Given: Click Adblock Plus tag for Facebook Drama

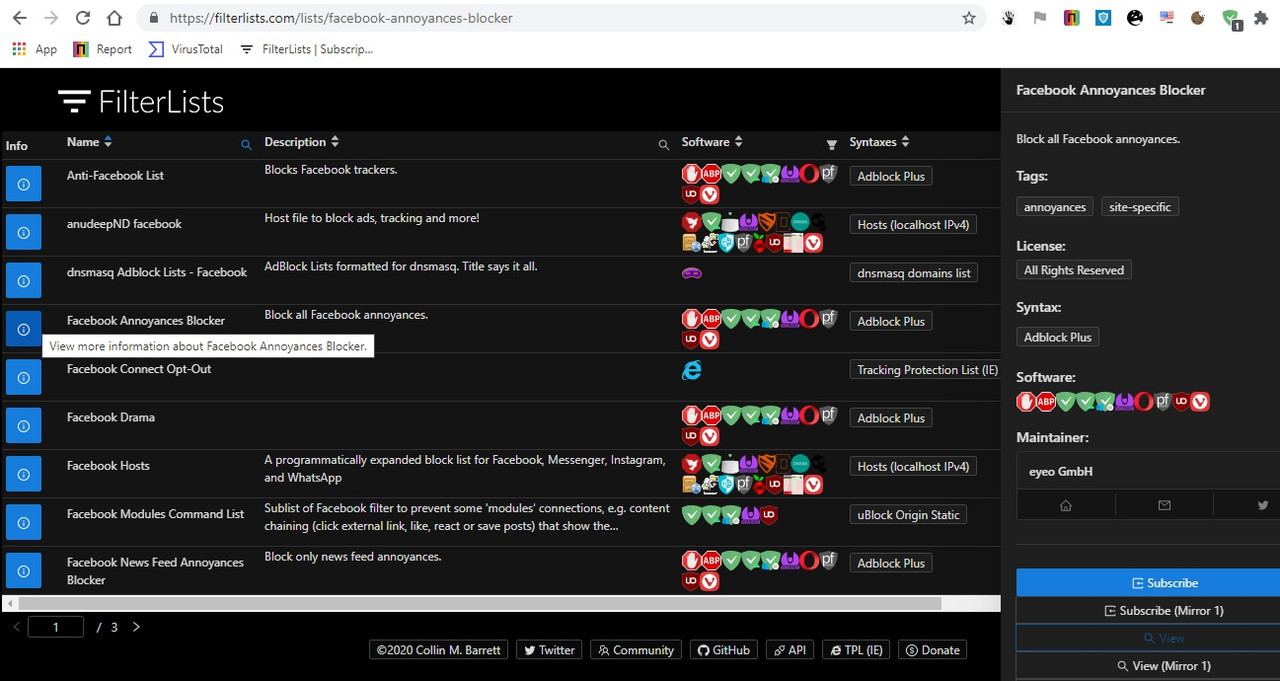Looking at the screenshot, I should (x=891, y=418).
